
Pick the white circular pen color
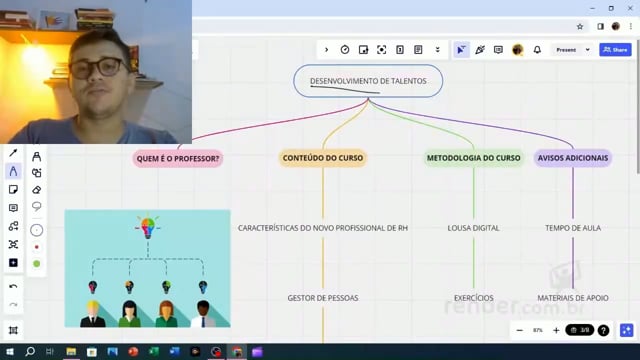(x=36, y=230)
